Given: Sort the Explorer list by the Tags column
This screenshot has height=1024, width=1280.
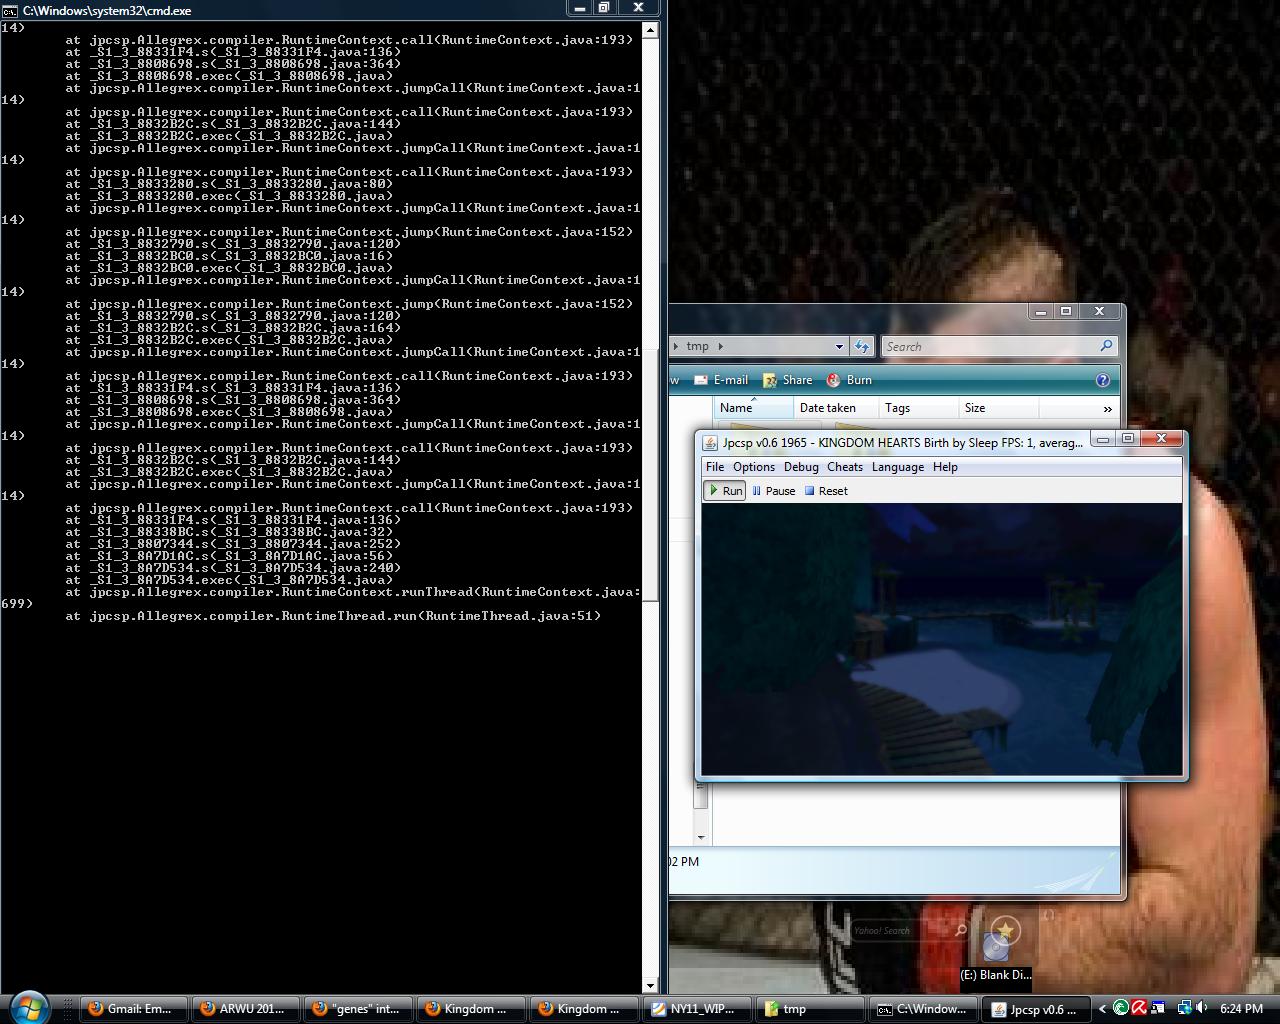Looking at the screenshot, I should [x=918, y=408].
